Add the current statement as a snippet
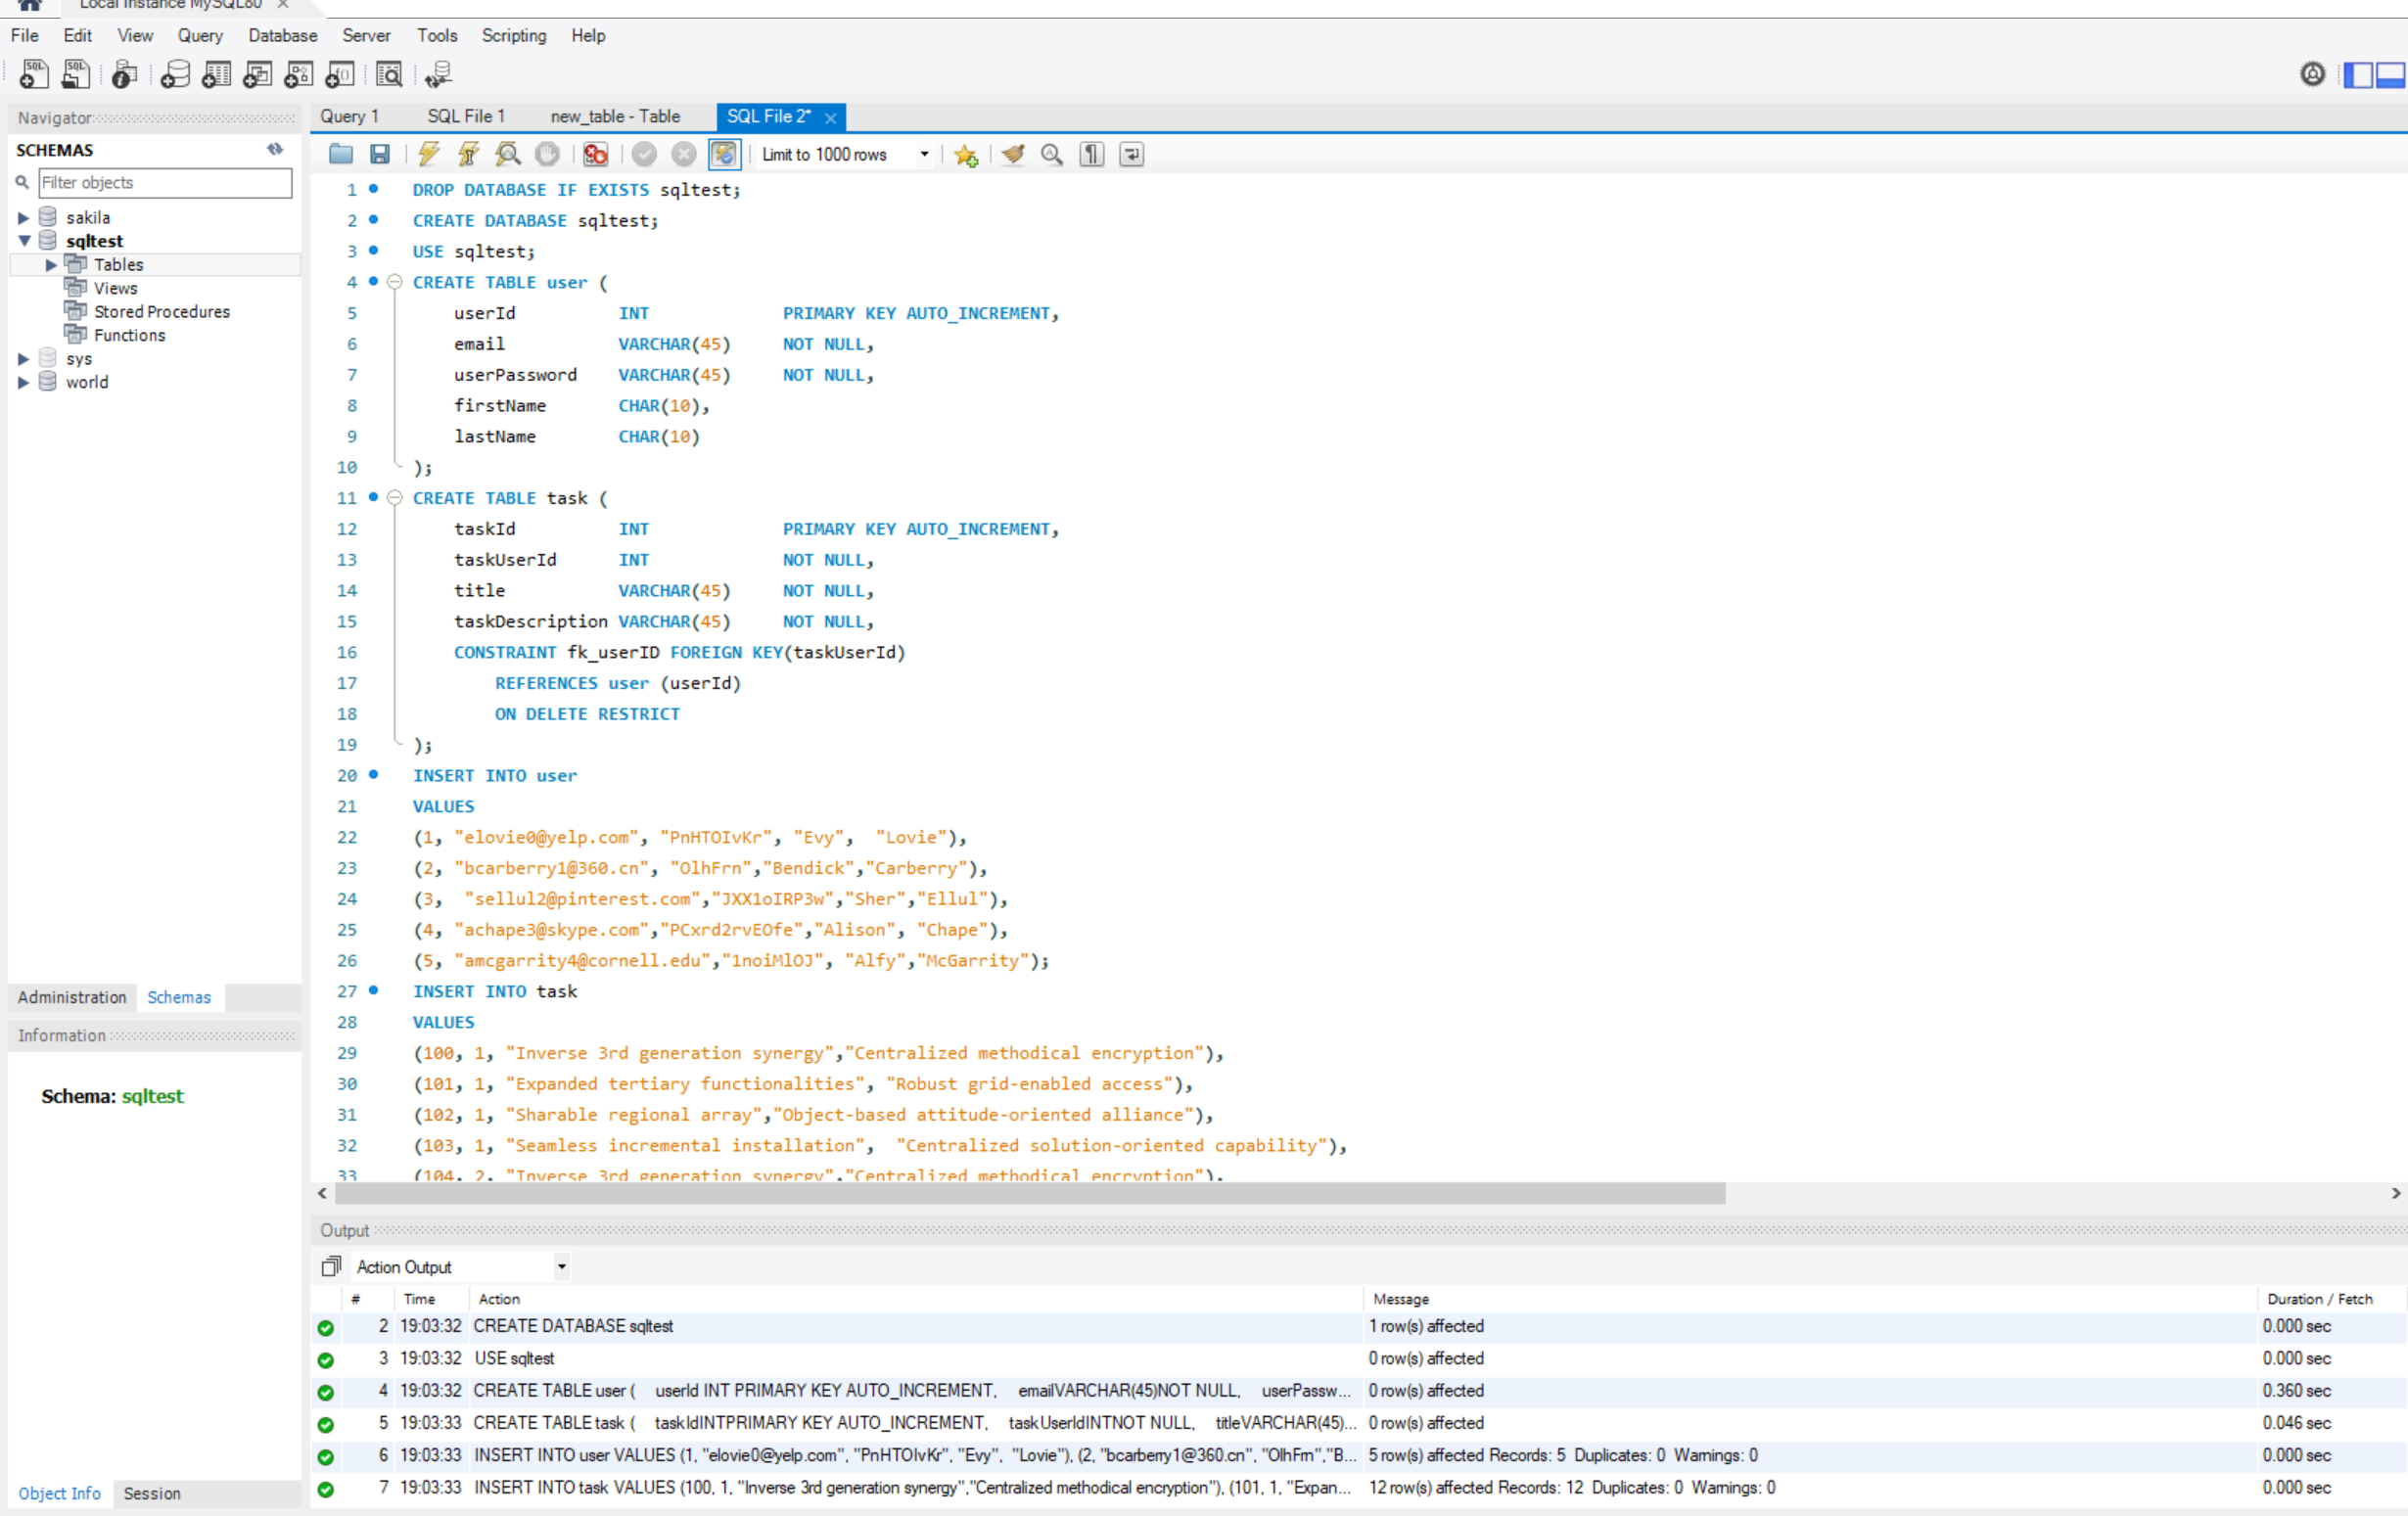This screenshot has width=2408, height=1516. [x=965, y=154]
